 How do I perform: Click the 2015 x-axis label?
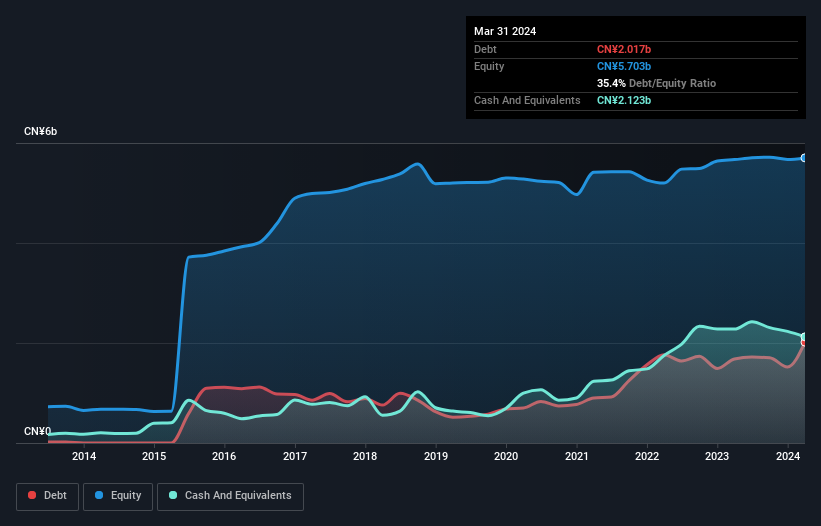click(154, 456)
